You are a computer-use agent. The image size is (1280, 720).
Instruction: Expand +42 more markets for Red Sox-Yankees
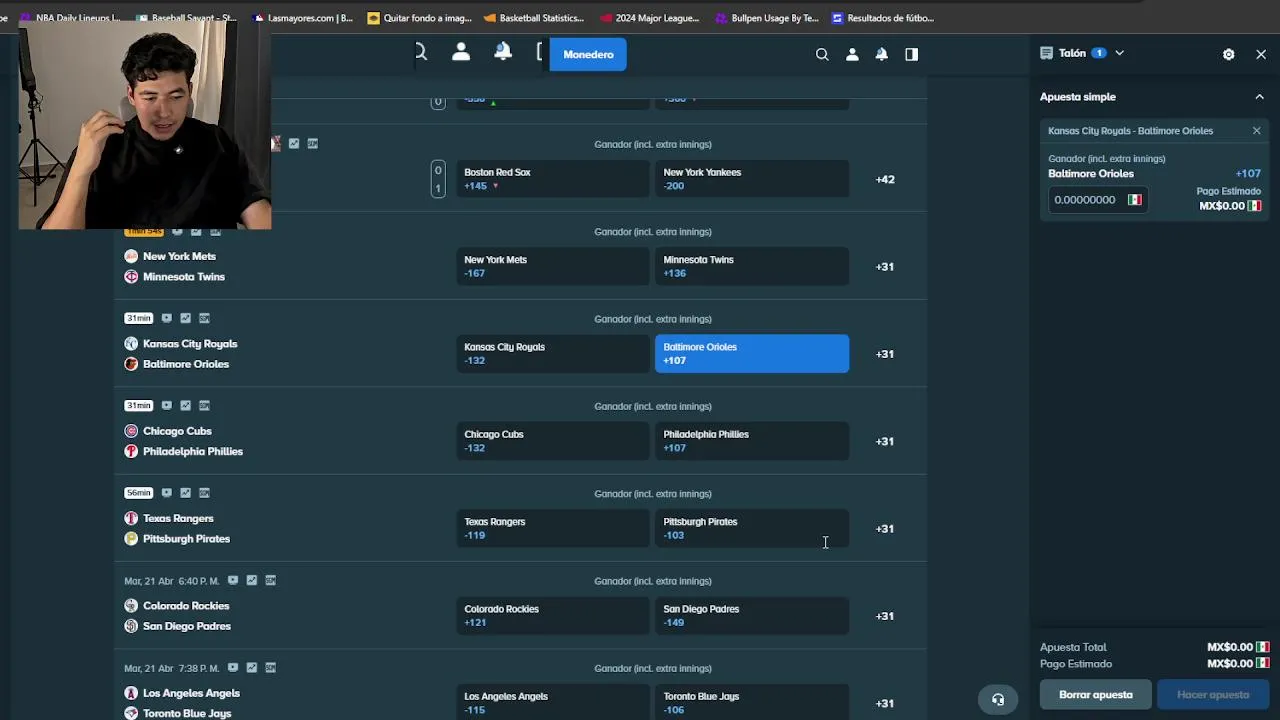click(885, 179)
